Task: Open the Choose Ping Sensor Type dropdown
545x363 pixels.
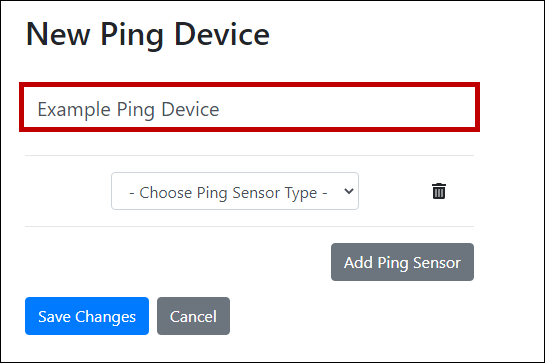Action: pyautogui.click(x=235, y=191)
